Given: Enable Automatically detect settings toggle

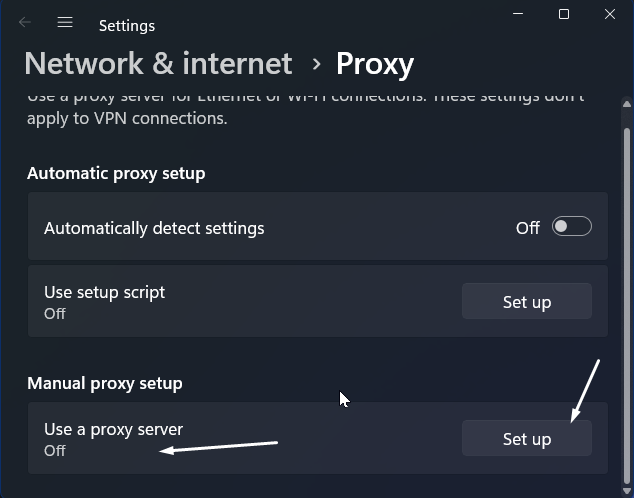Looking at the screenshot, I should (572, 227).
